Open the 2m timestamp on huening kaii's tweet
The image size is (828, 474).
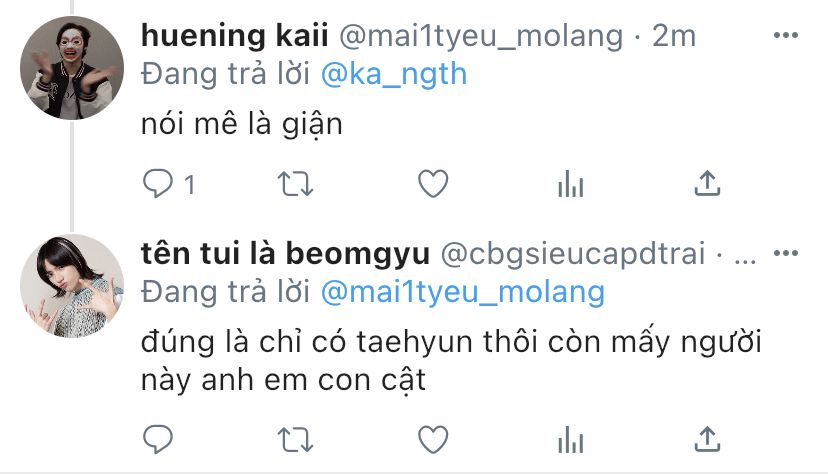[673, 37]
